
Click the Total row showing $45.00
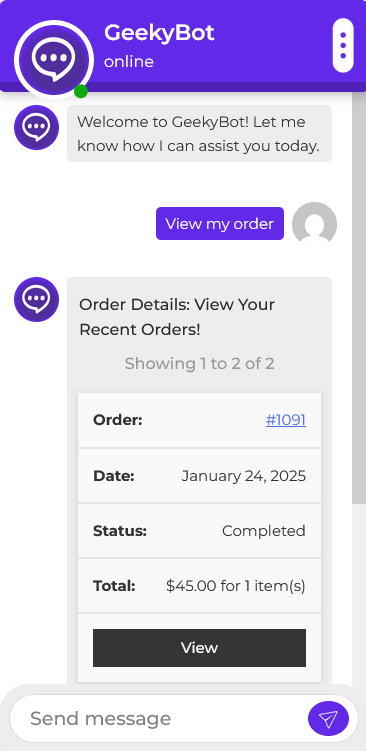click(199, 586)
